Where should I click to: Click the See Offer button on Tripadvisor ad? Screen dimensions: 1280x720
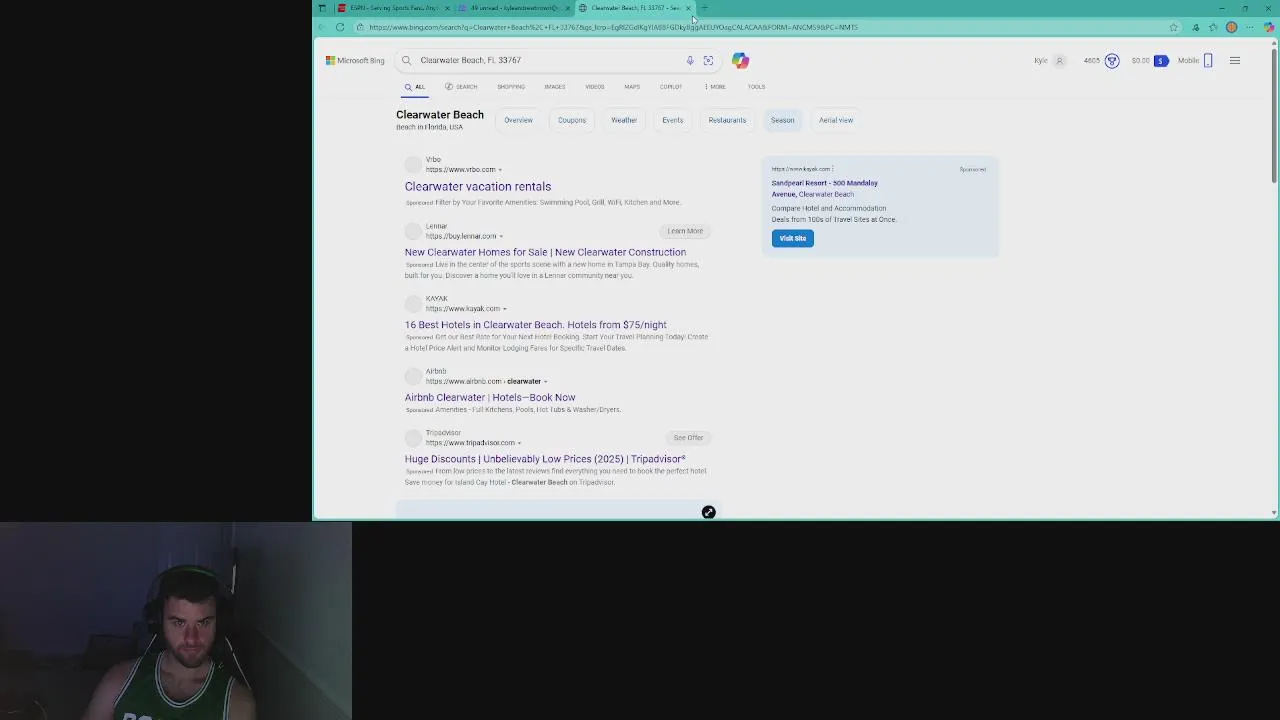(x=688, y=438)
